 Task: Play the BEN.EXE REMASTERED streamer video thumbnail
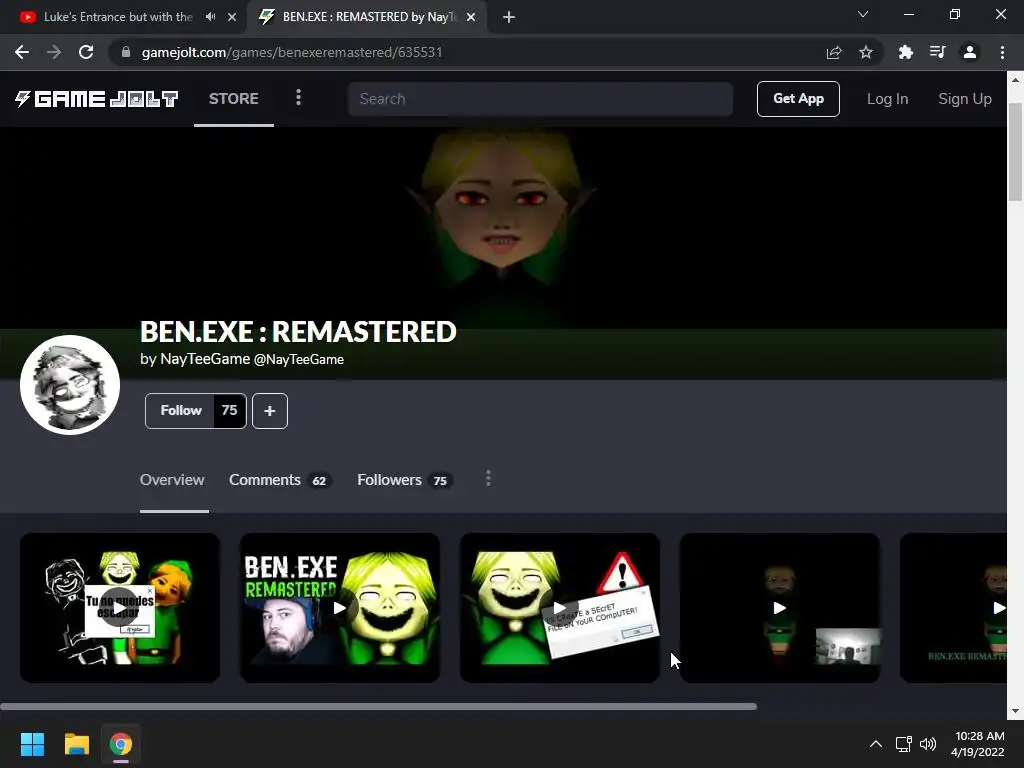point(340,608)
